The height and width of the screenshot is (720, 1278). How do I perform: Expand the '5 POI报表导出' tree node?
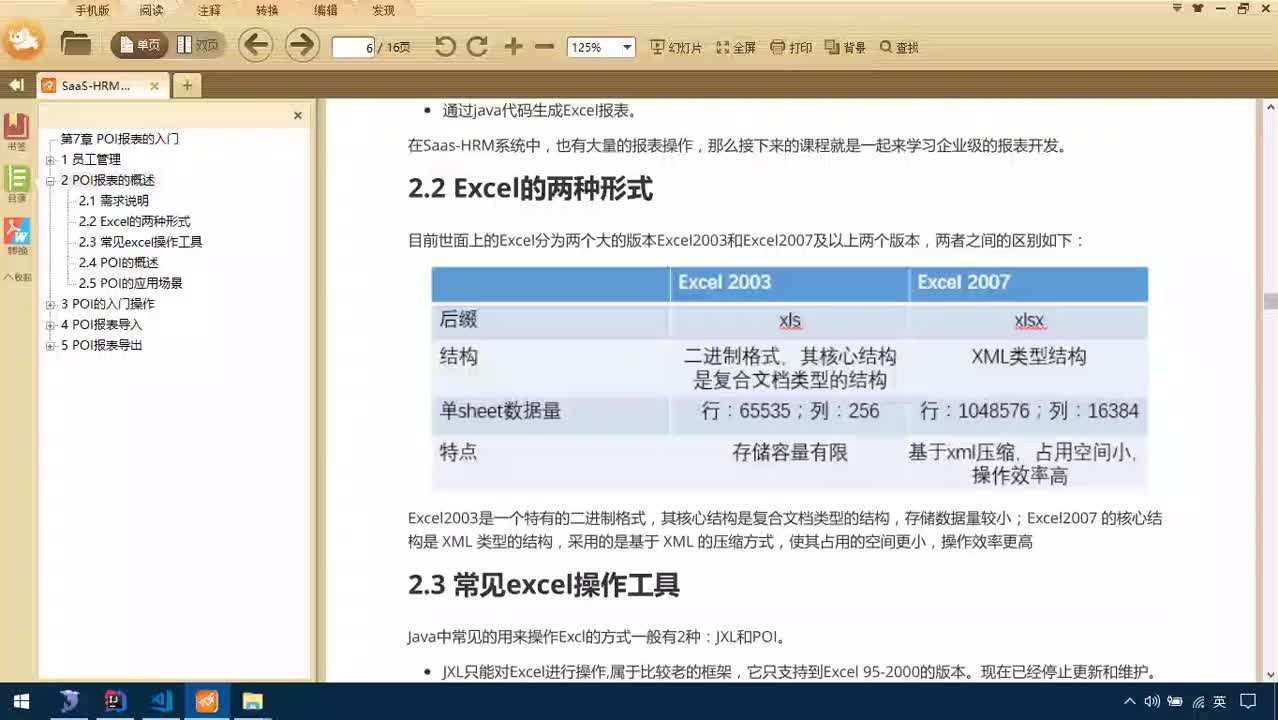click(x=50, y=346)
